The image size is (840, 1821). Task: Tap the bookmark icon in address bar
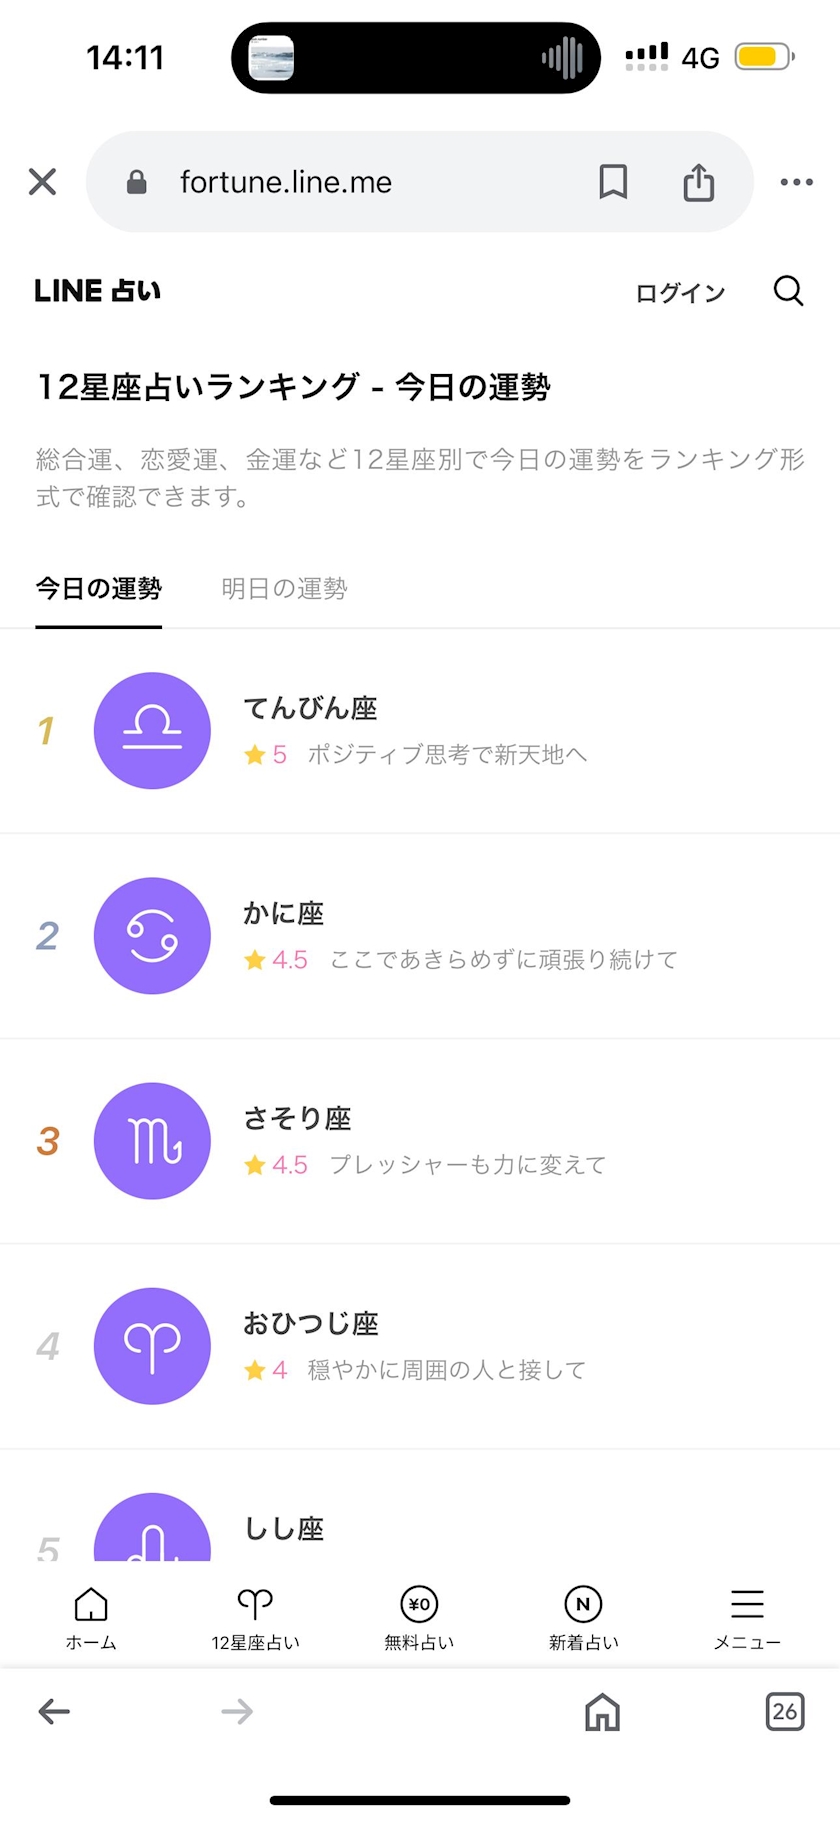[x=613, y=182]
